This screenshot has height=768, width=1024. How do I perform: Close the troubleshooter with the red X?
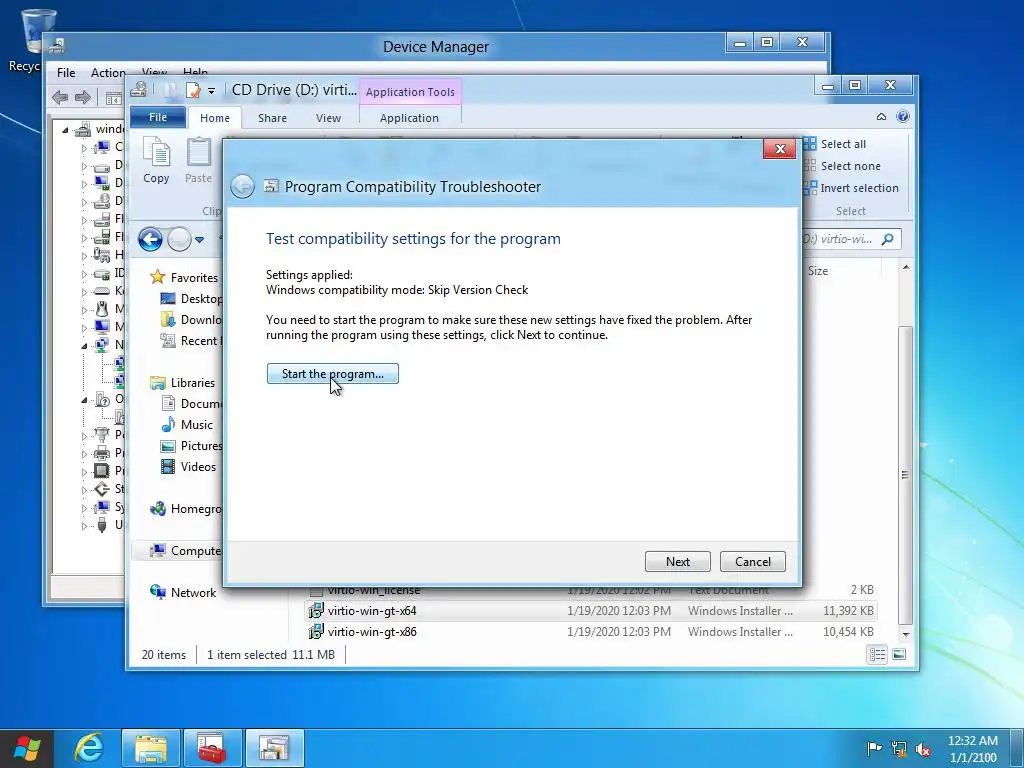click(x=779, y=149)
